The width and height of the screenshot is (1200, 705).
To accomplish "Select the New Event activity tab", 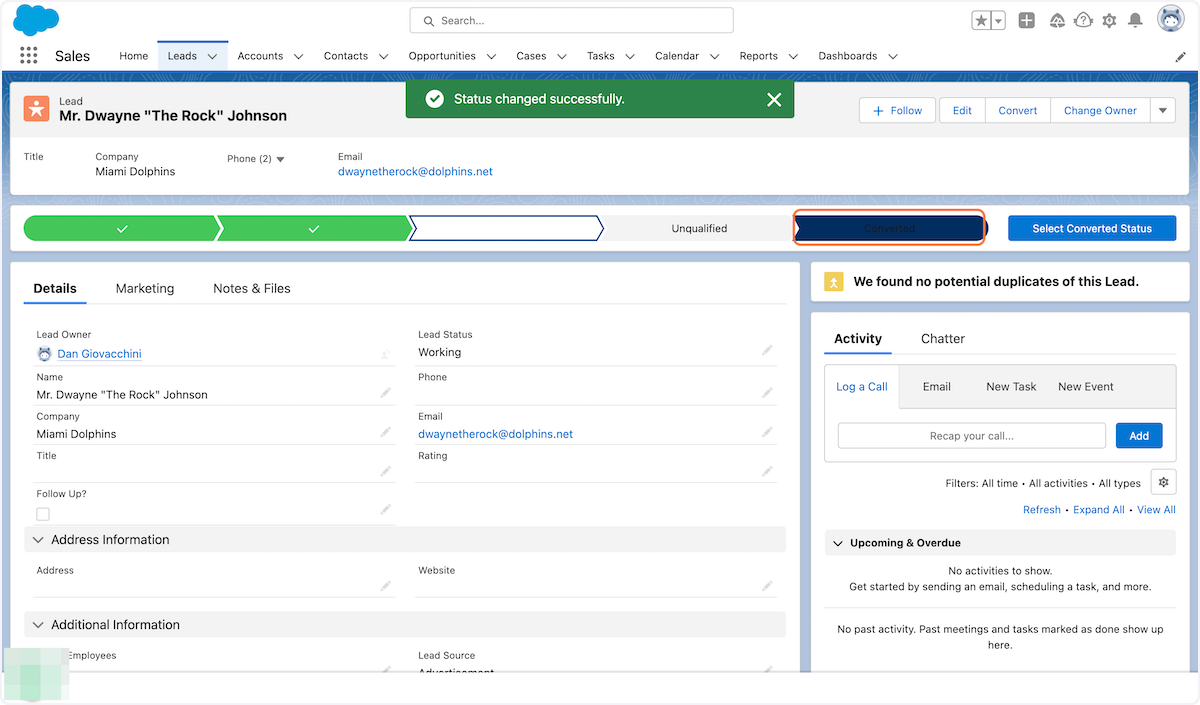I will (1086, 387).
